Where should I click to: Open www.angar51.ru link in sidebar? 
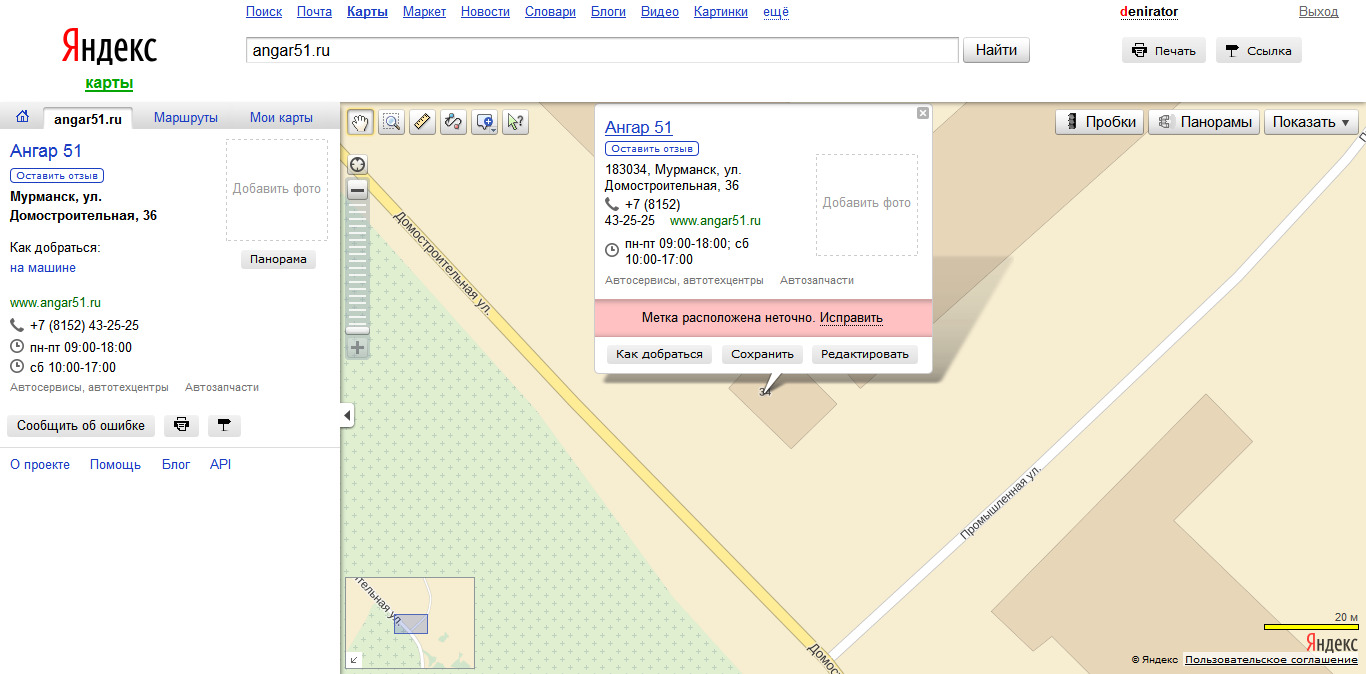pos(55,302)
